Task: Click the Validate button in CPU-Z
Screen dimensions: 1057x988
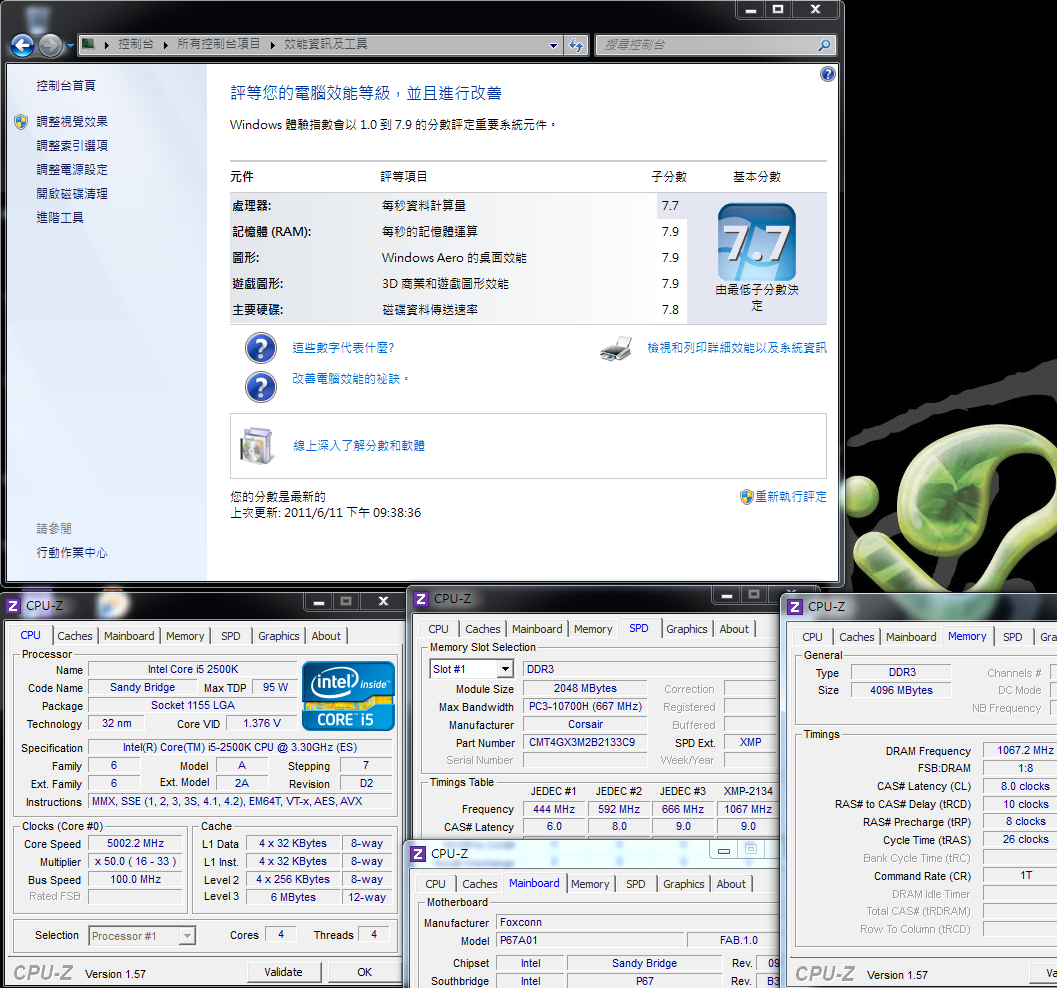Action: tap(283, 972)
